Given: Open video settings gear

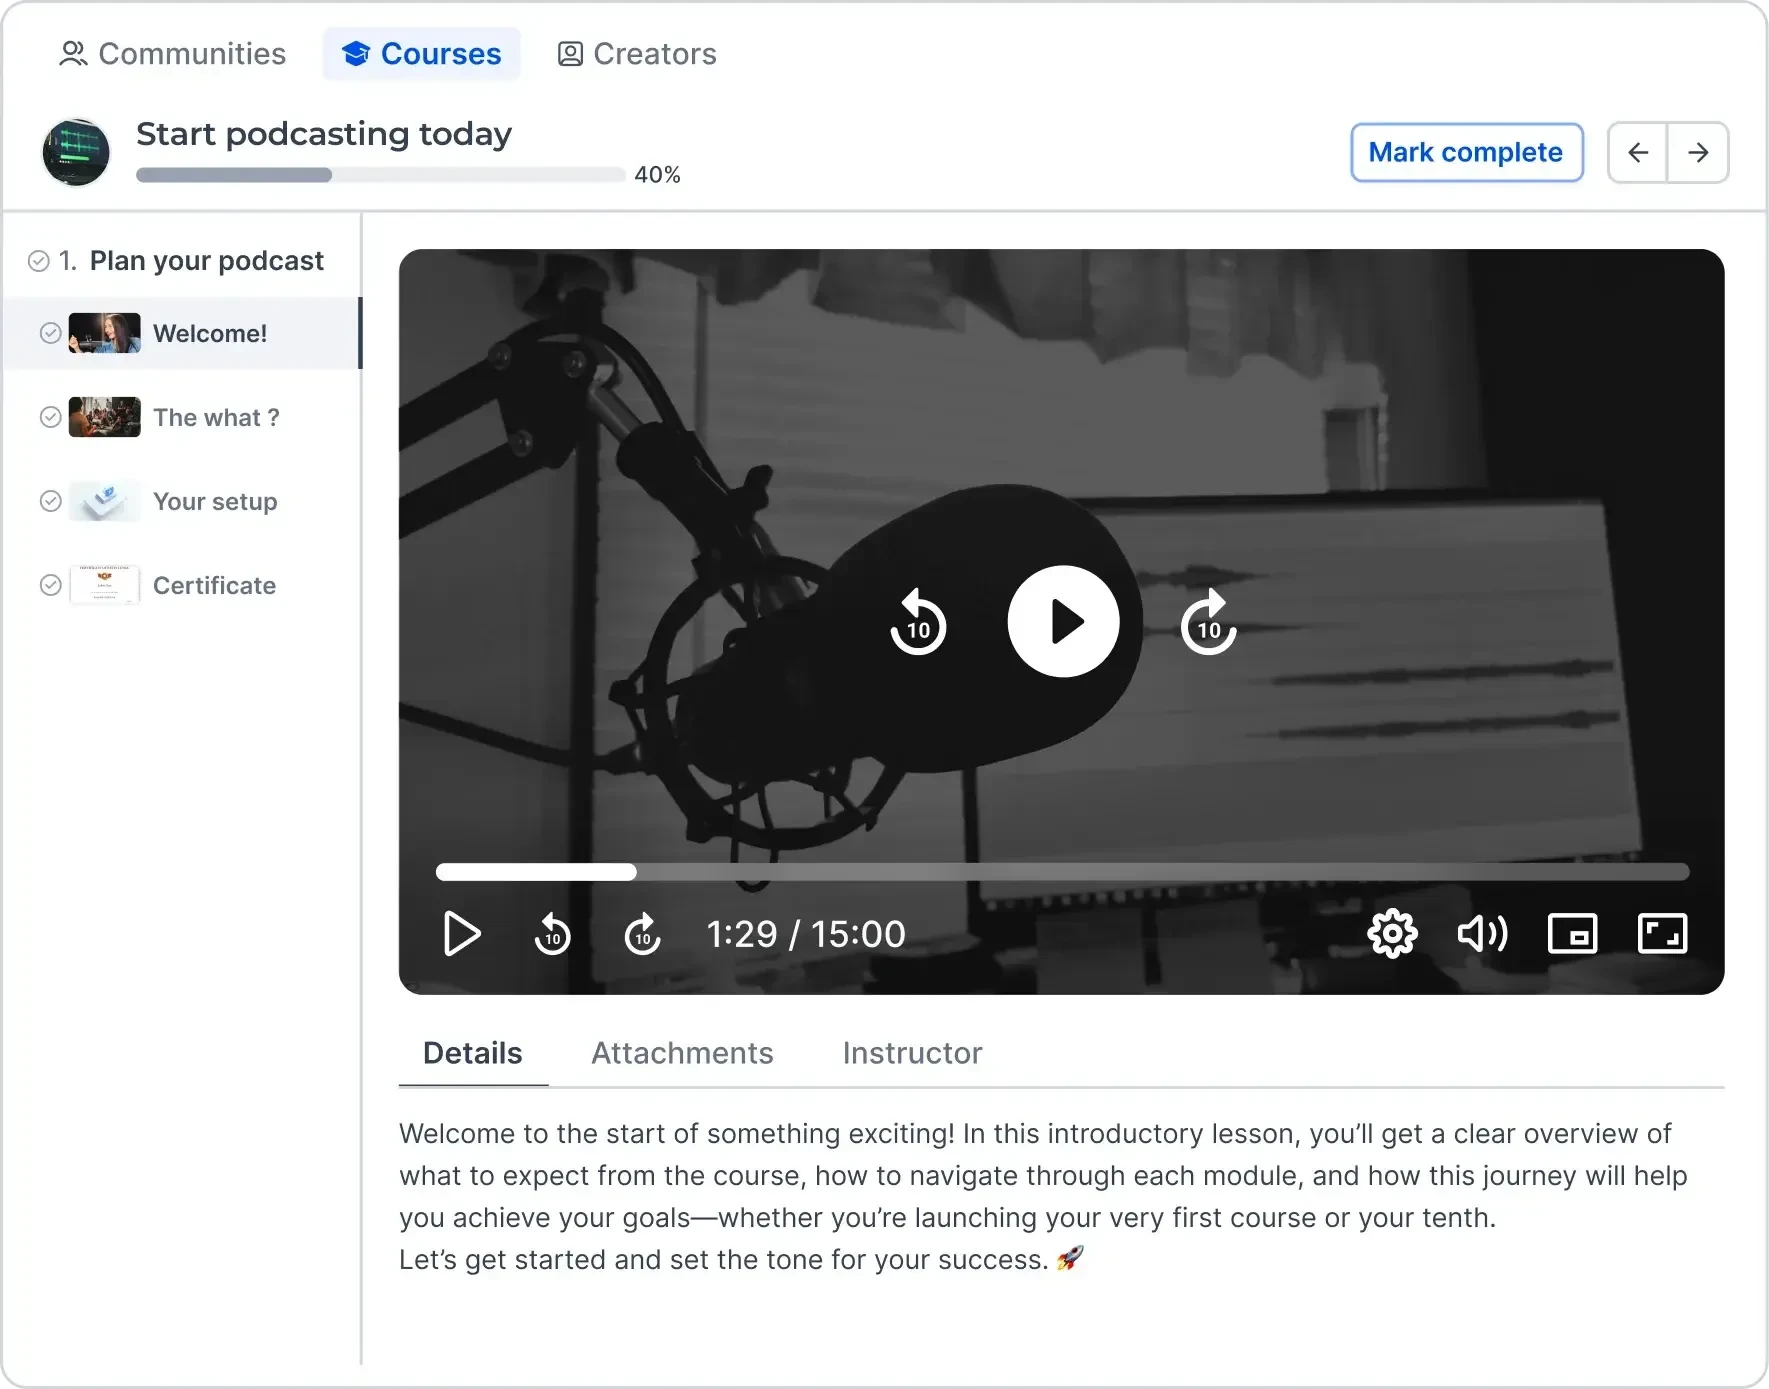Looking at the screenshot, I should click(x=1392, y=934).
